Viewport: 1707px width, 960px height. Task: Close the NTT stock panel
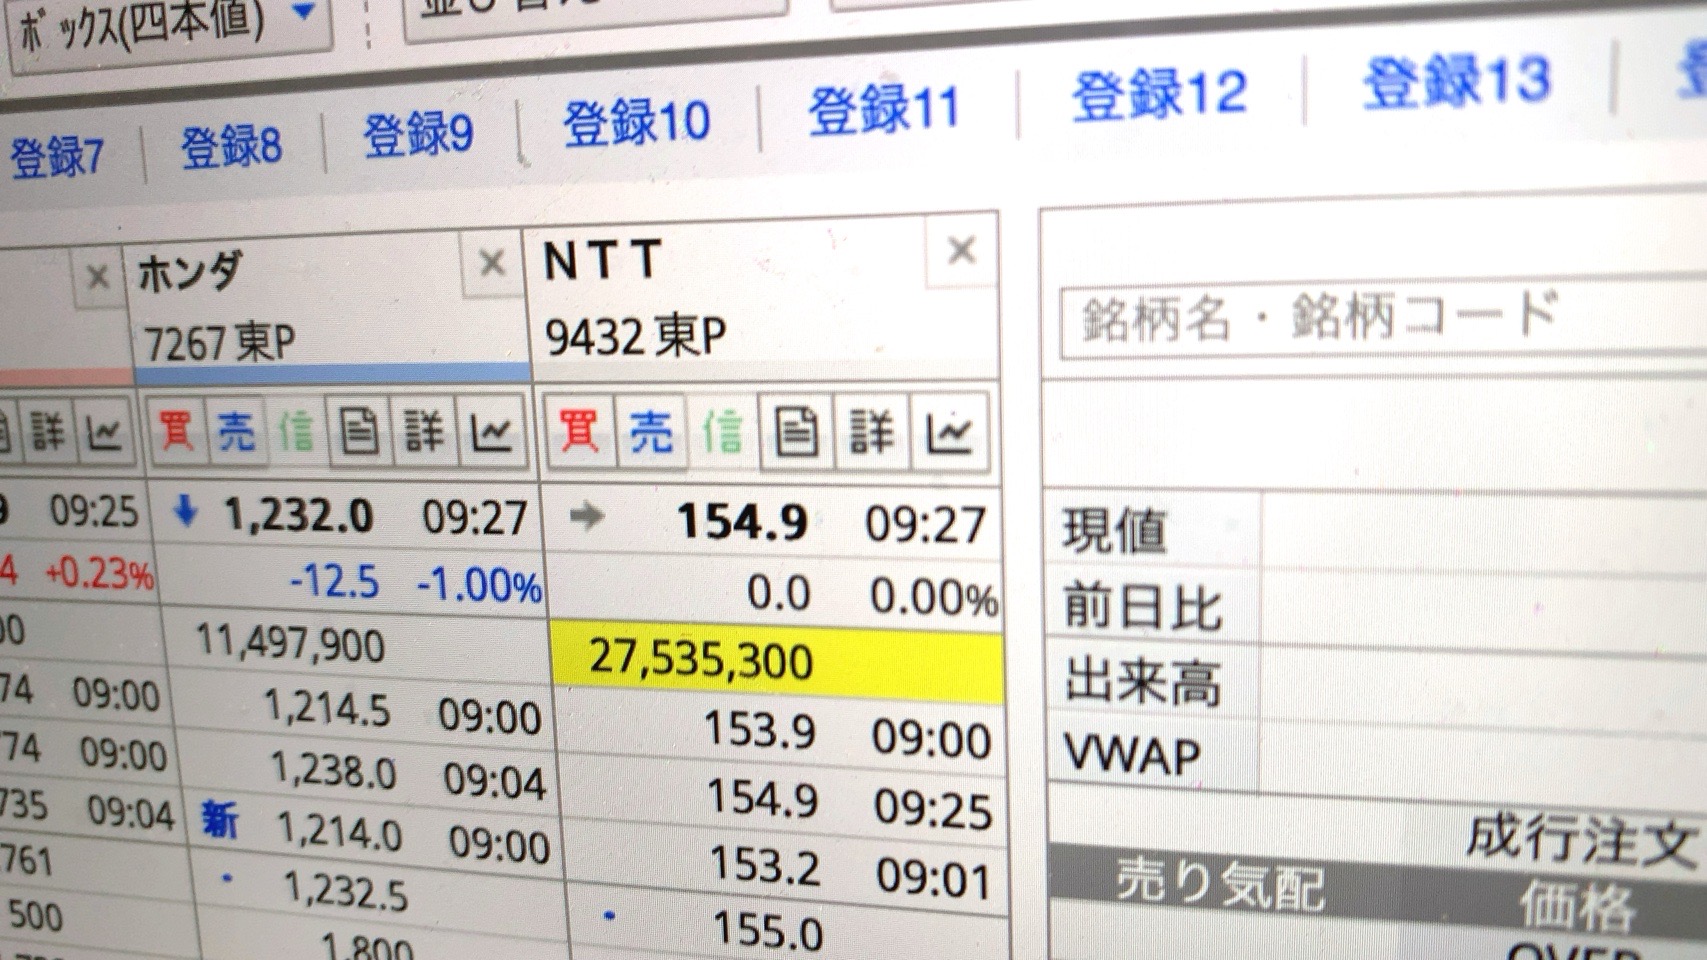click(961, 250)
